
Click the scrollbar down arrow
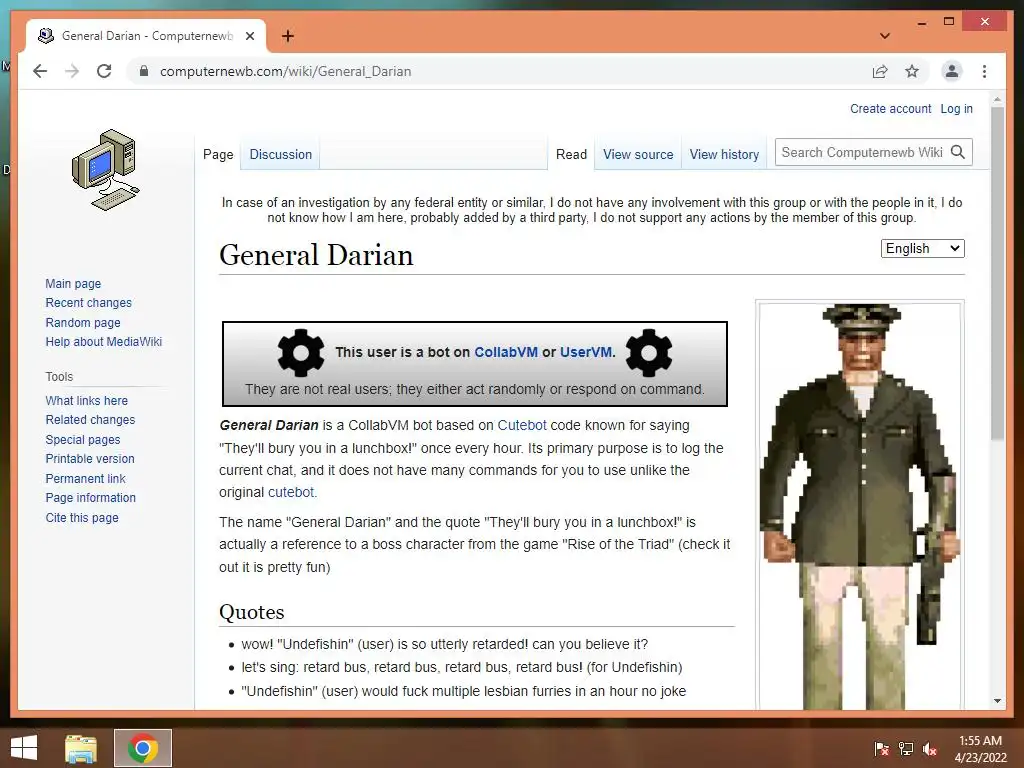[997, 701]
